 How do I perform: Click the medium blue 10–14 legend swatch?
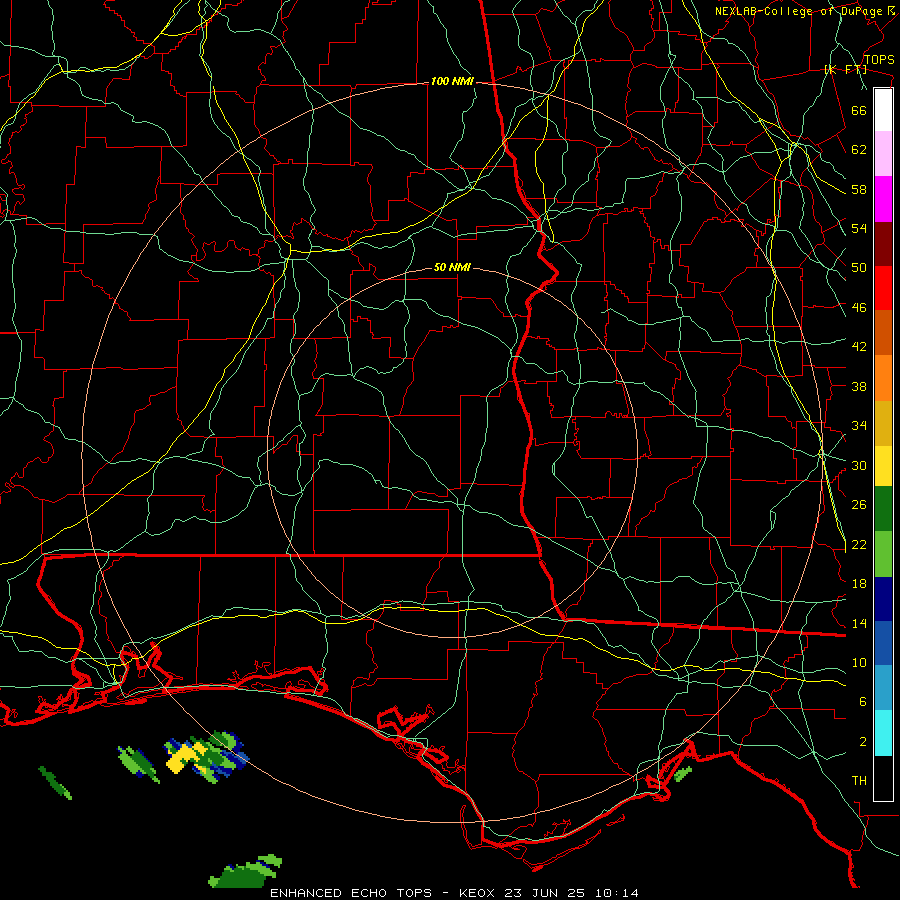tap(883, 643)
